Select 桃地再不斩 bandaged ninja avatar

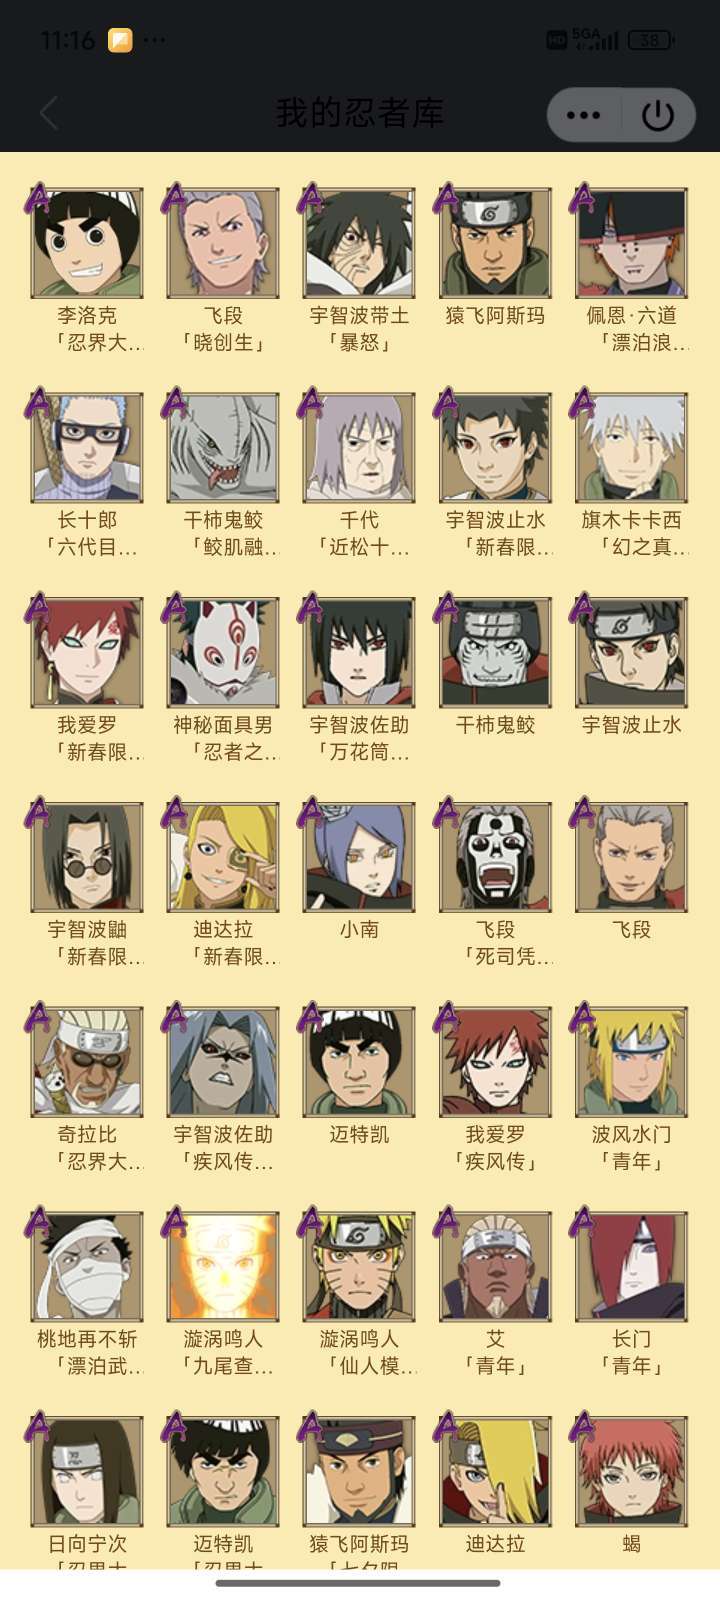pos(87,1266)
